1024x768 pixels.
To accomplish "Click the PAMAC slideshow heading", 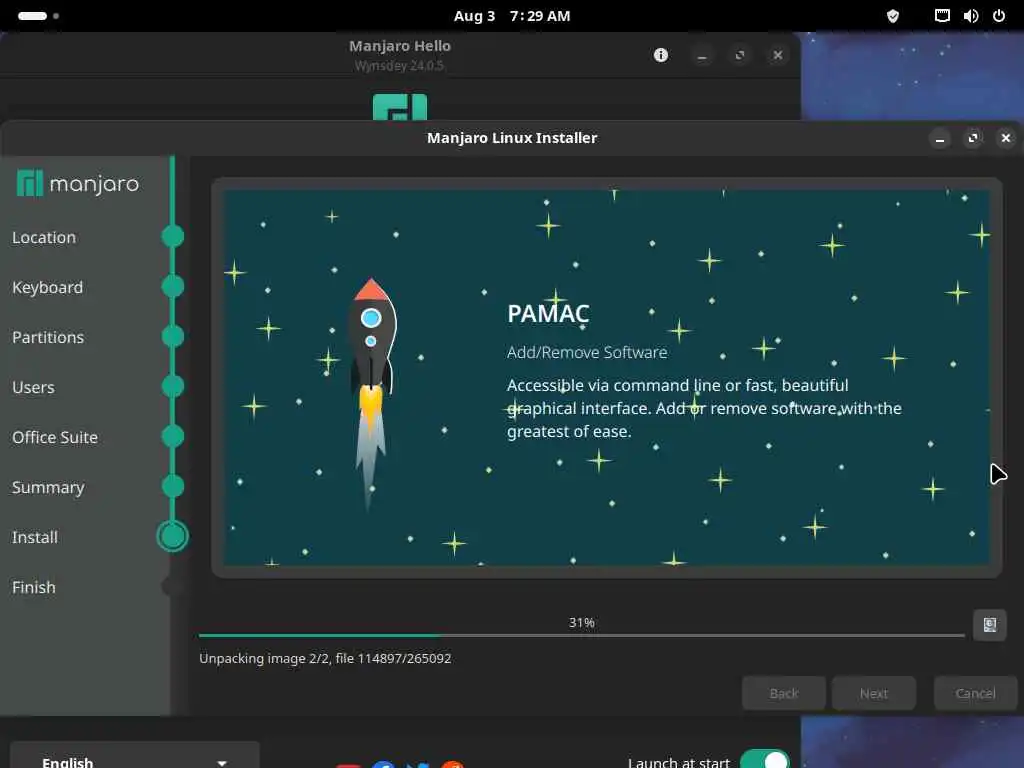I will tap(549, 314).
